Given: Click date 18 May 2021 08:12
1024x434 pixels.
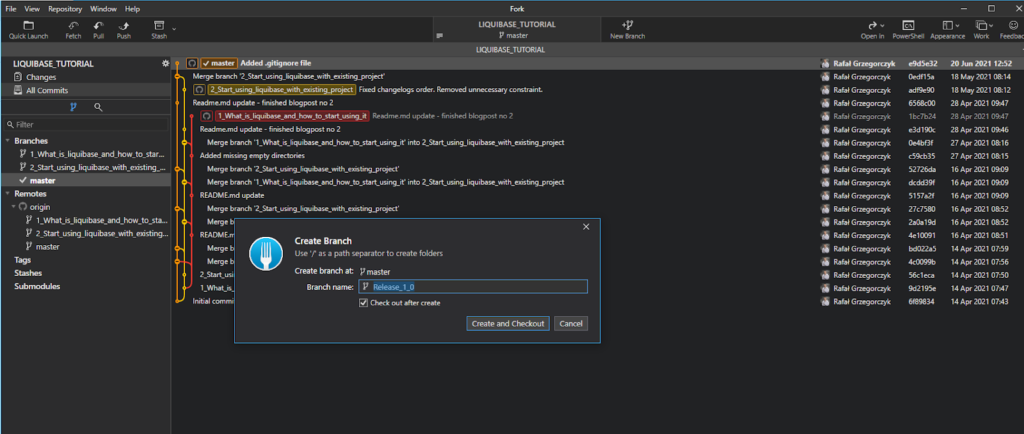Looking at the screenshot, I should [982, 89].
